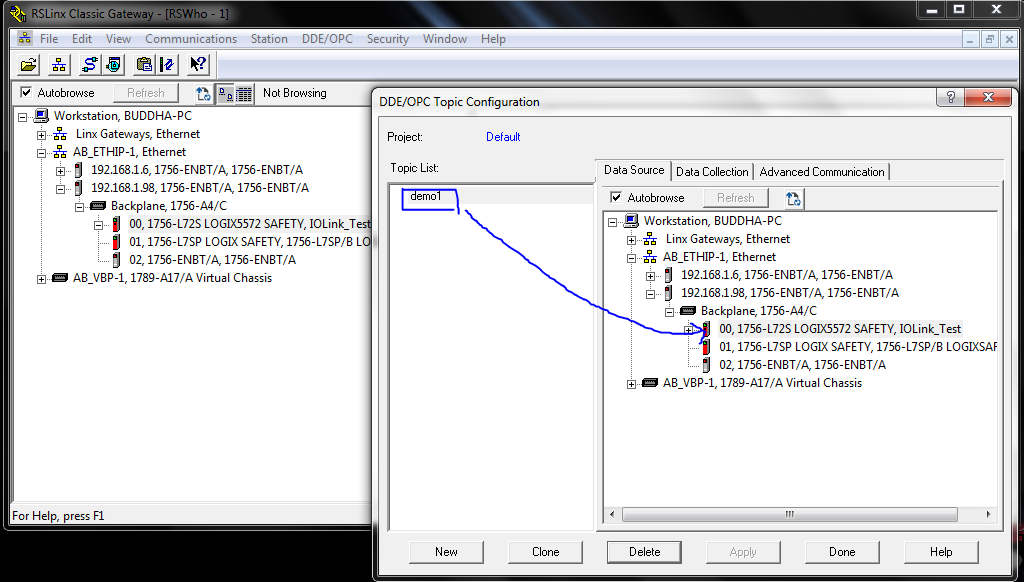Expand Linx Gateways node in dialog tree
The width and height of the screenshot is (1024, 582).
[x=632, y=240]
